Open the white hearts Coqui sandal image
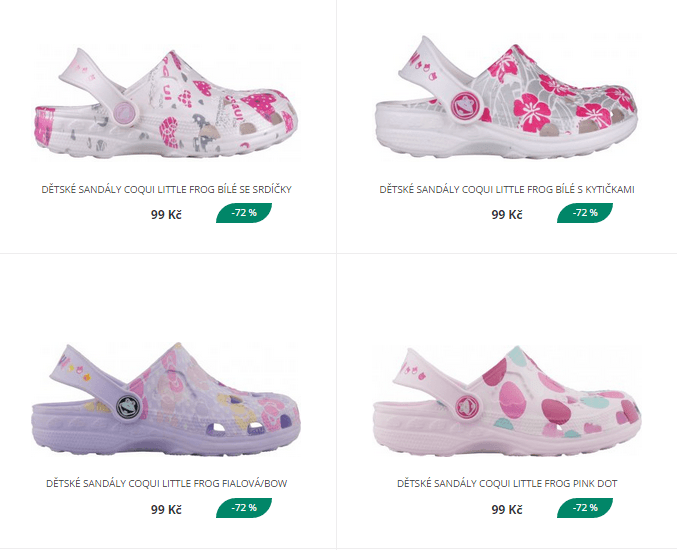Viewport: 691px width, 550px height. (166, 100)
